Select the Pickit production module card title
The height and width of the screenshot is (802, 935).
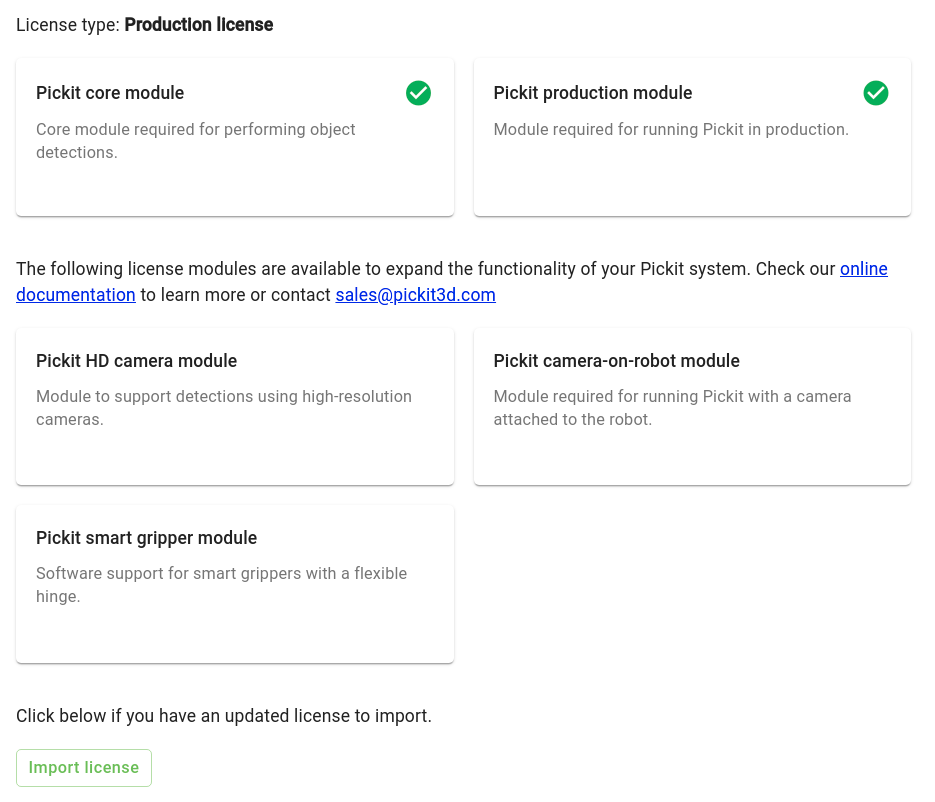(593, 93)
